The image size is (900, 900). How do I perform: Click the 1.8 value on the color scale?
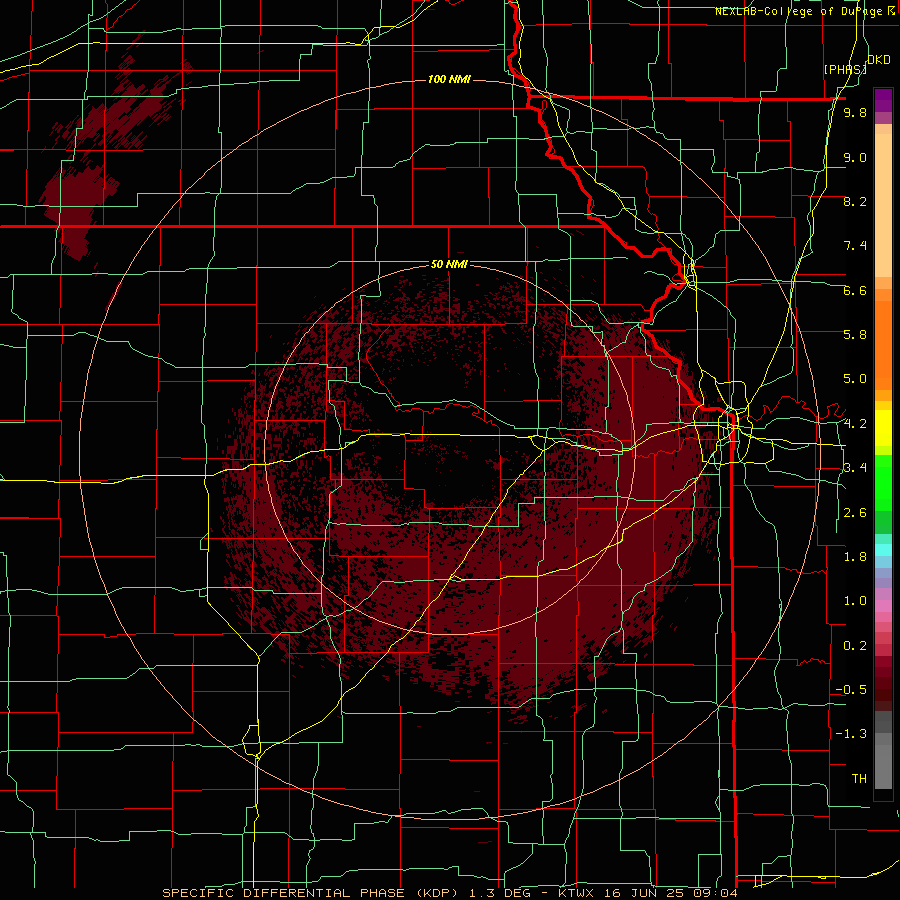pyautogui.click(x=855, y=557)
